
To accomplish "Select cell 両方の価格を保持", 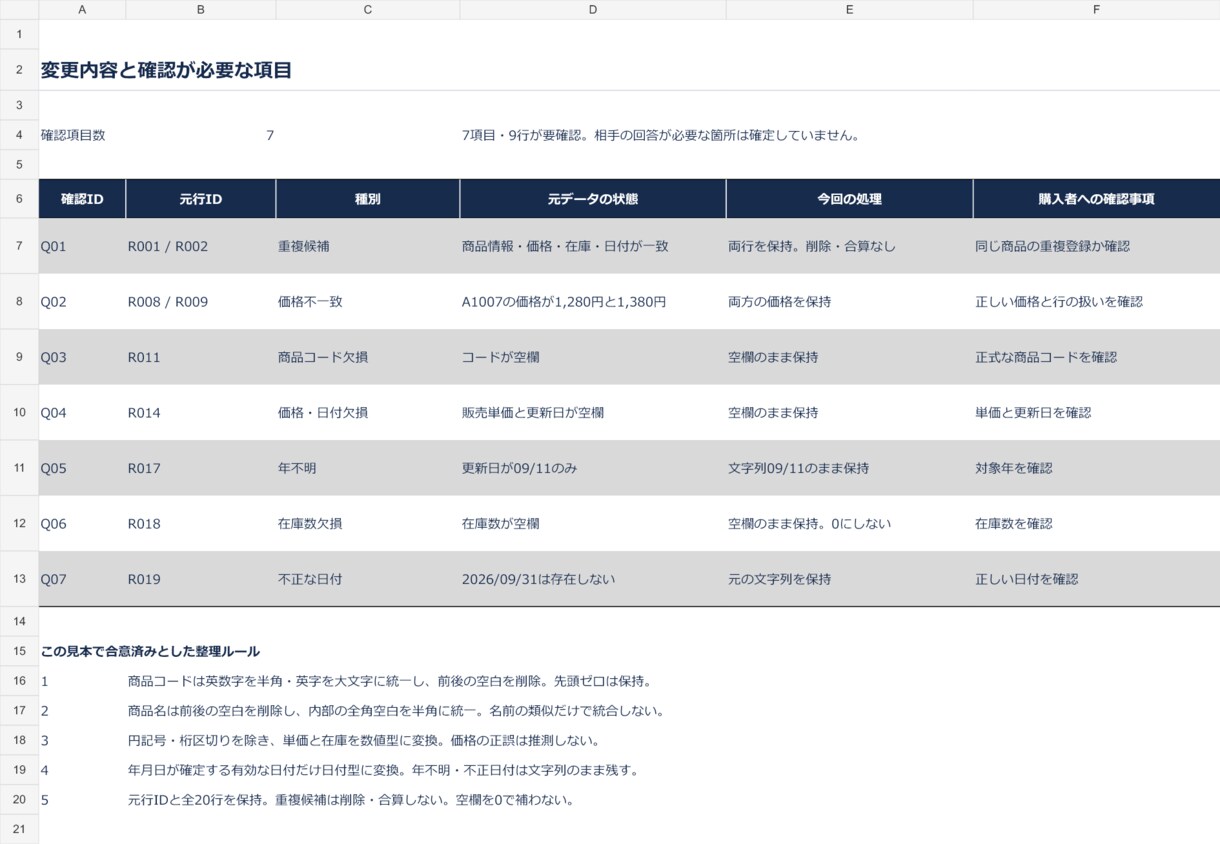I will [849, 302].
